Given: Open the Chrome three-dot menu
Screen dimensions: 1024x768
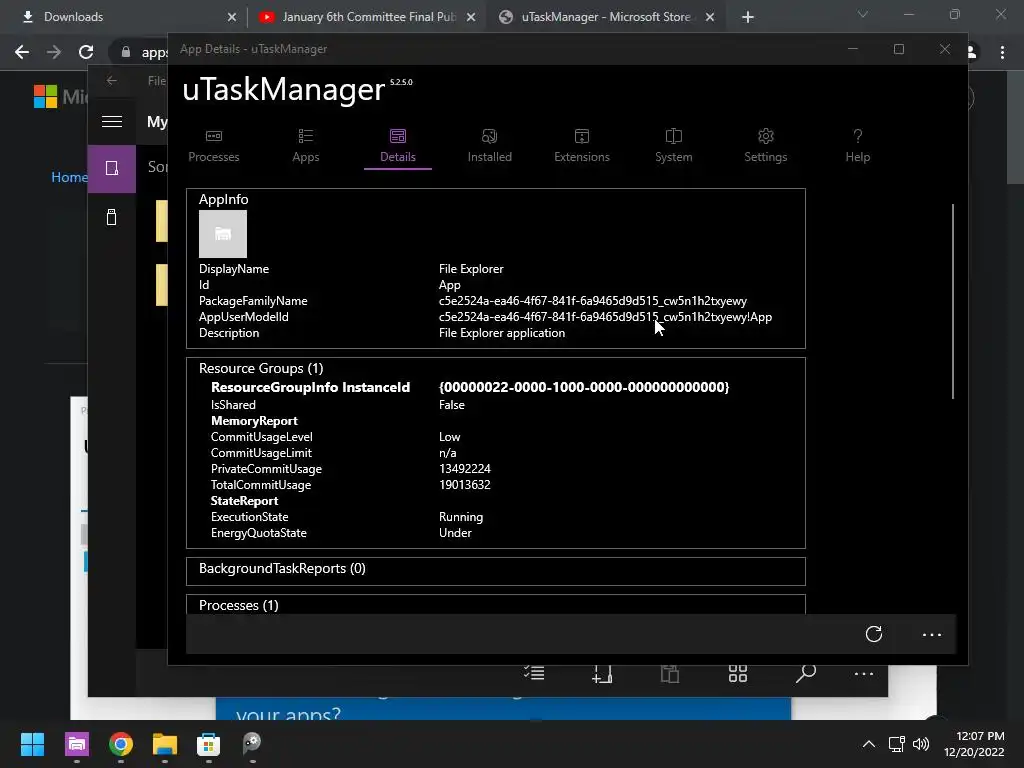Looking at the screenshot, I should point(1002,52).
